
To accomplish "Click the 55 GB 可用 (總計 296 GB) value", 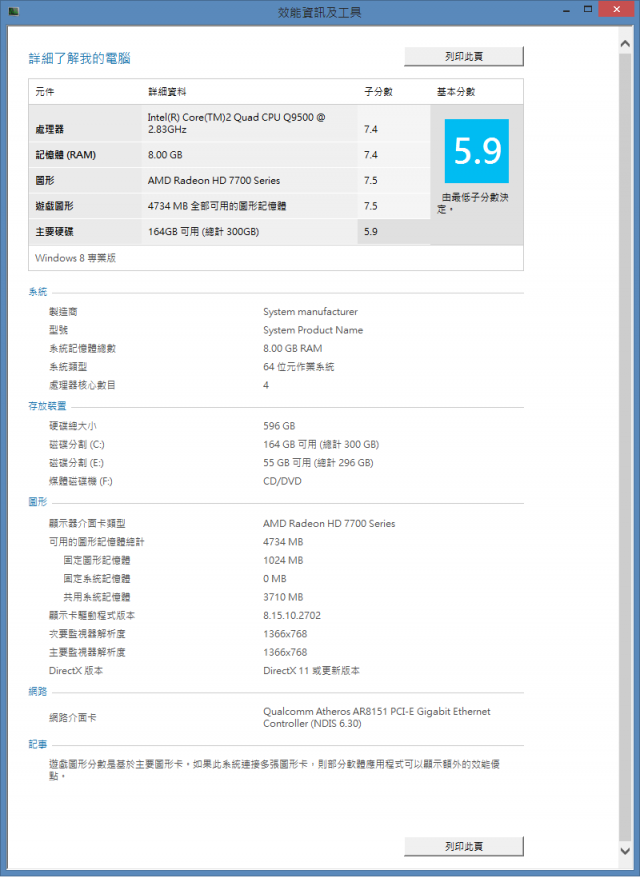I will tap(318, 463).
